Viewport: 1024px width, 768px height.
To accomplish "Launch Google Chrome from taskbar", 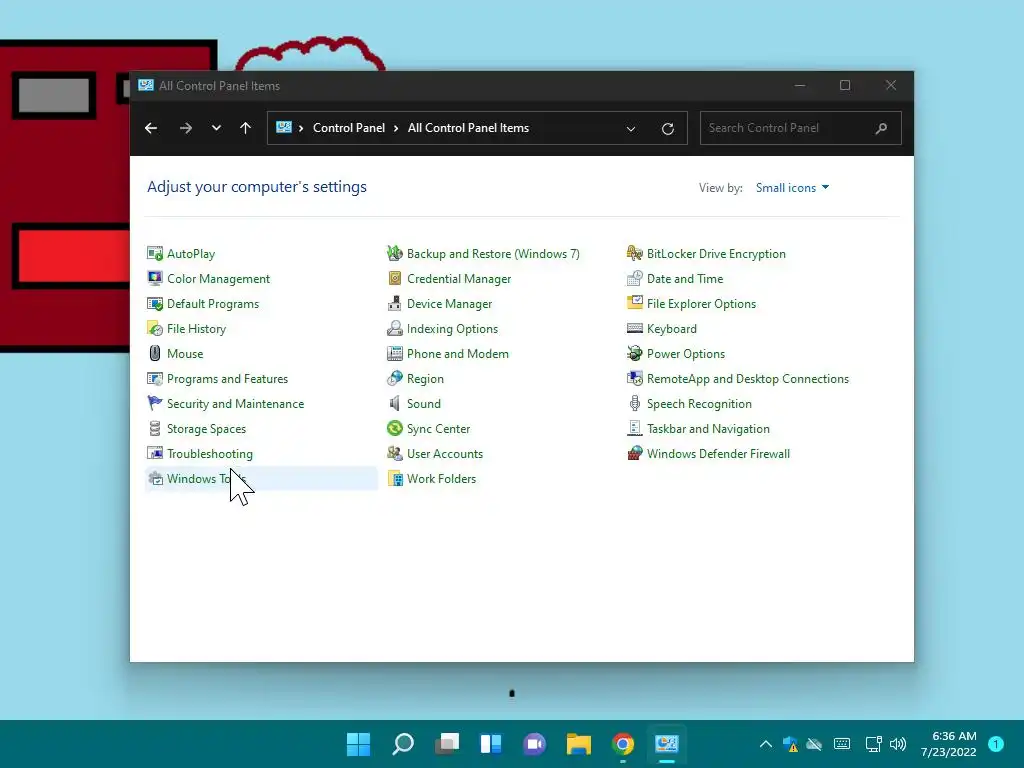I will click(x=623, y=744).
